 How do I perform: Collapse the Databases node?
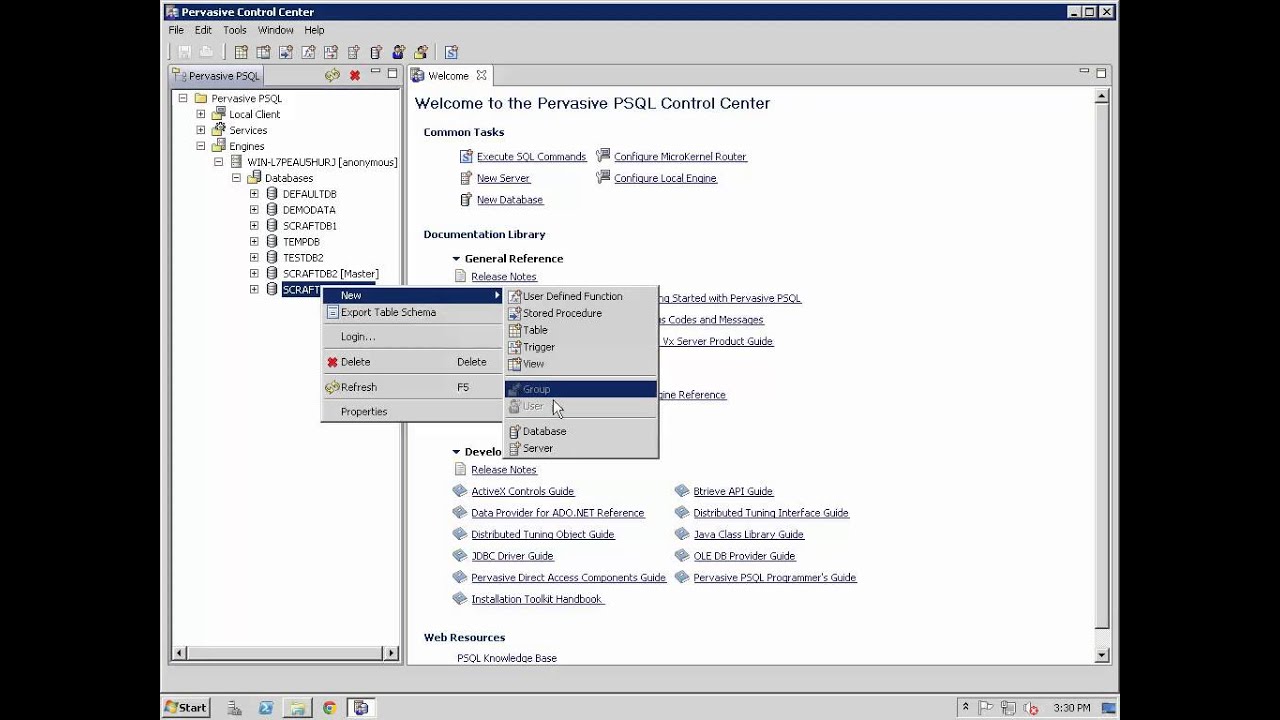[x=236, y=178]
